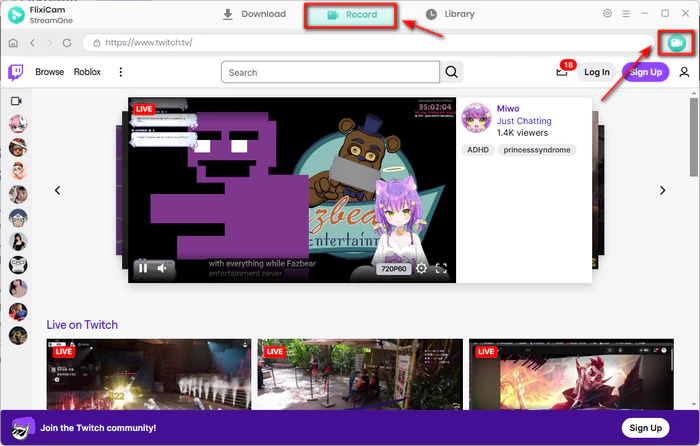Image resolution: width=700 pixels, height=446 pixels.
Task: Focus the Twitch Search field
Action: [330, 72]
